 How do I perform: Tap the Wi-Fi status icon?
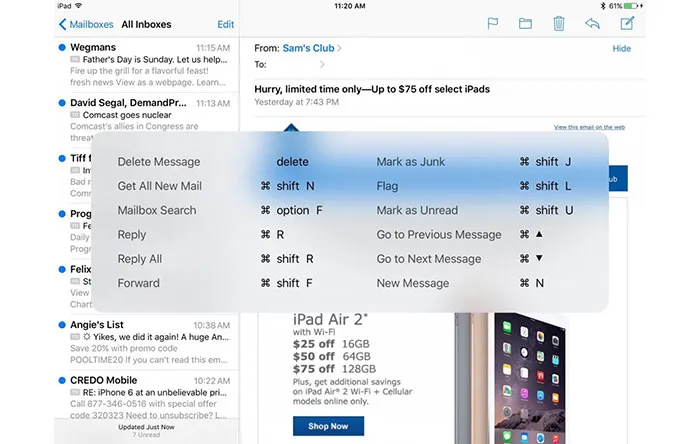(x=79, y=6)
